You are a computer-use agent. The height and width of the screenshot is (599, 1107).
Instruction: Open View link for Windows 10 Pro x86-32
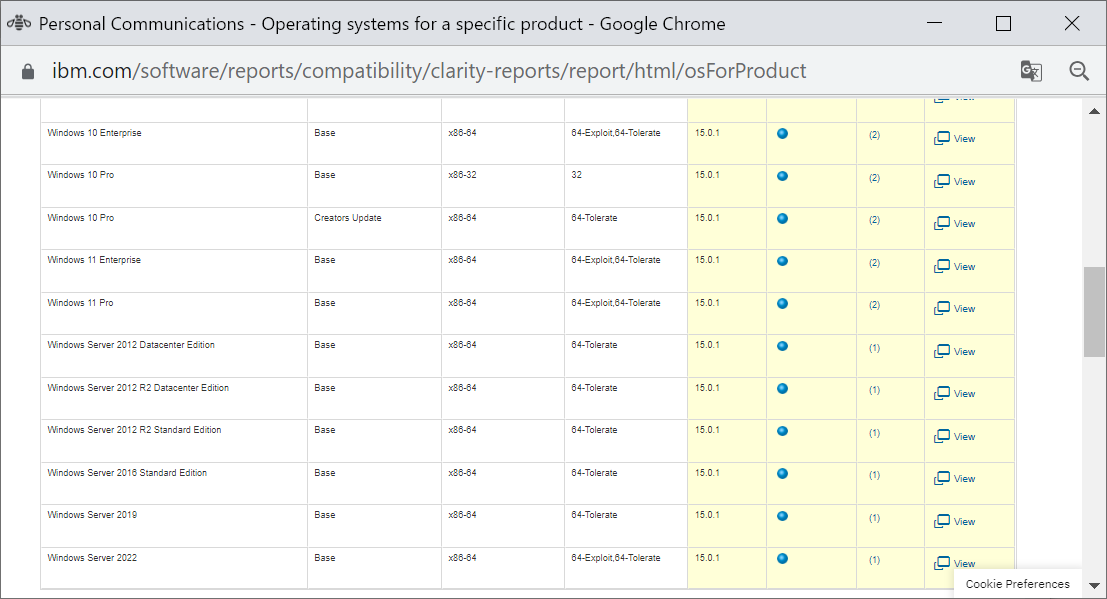pos(955,182)
